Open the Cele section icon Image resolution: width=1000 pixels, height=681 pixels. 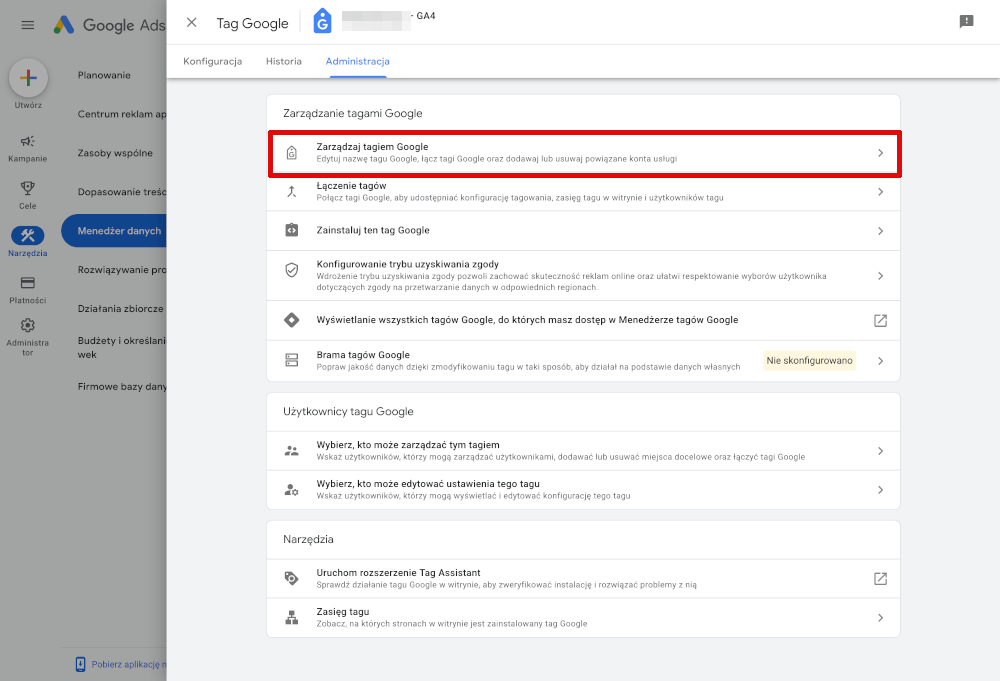click(x=27, y=189)
